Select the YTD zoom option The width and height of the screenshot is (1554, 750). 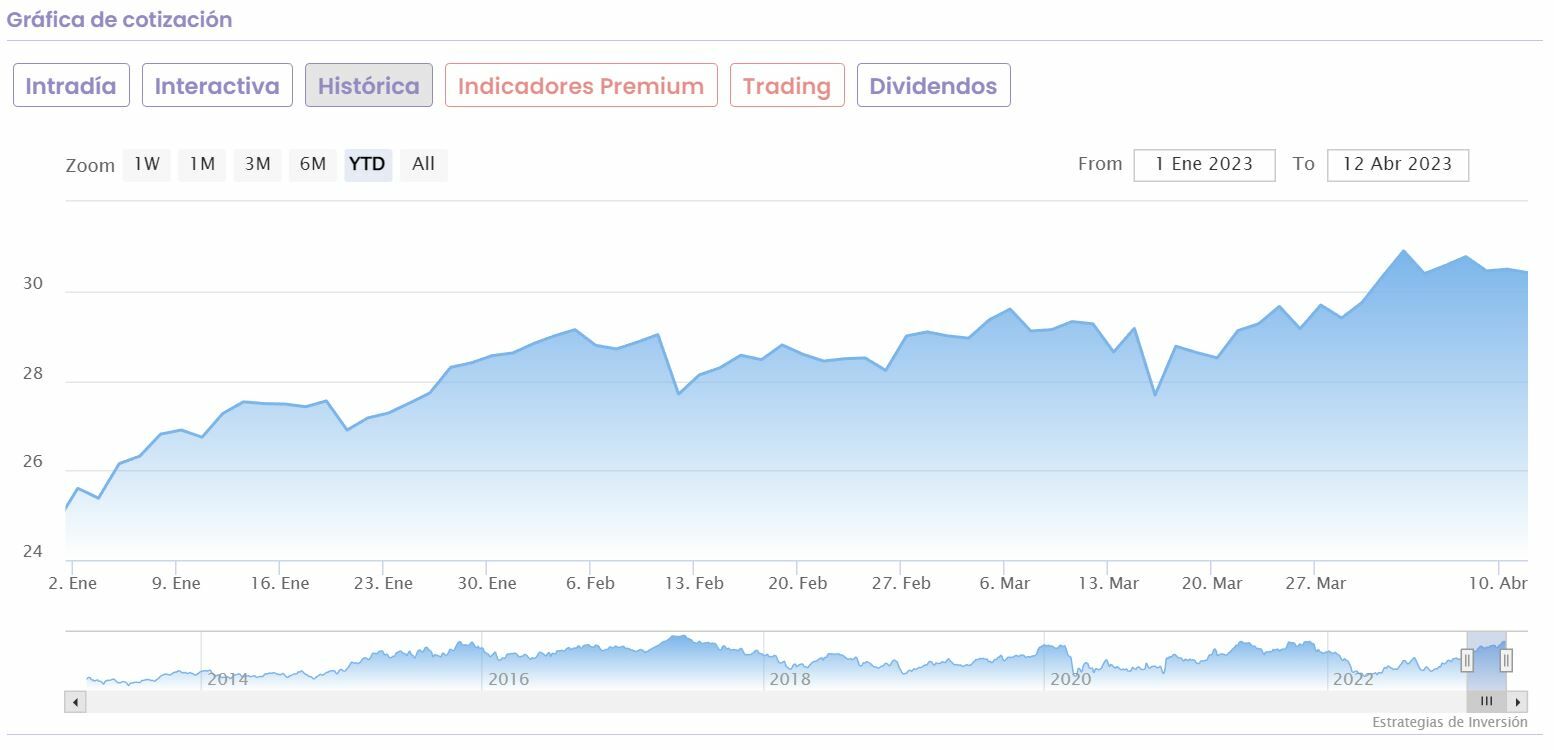tap(367, 164)
